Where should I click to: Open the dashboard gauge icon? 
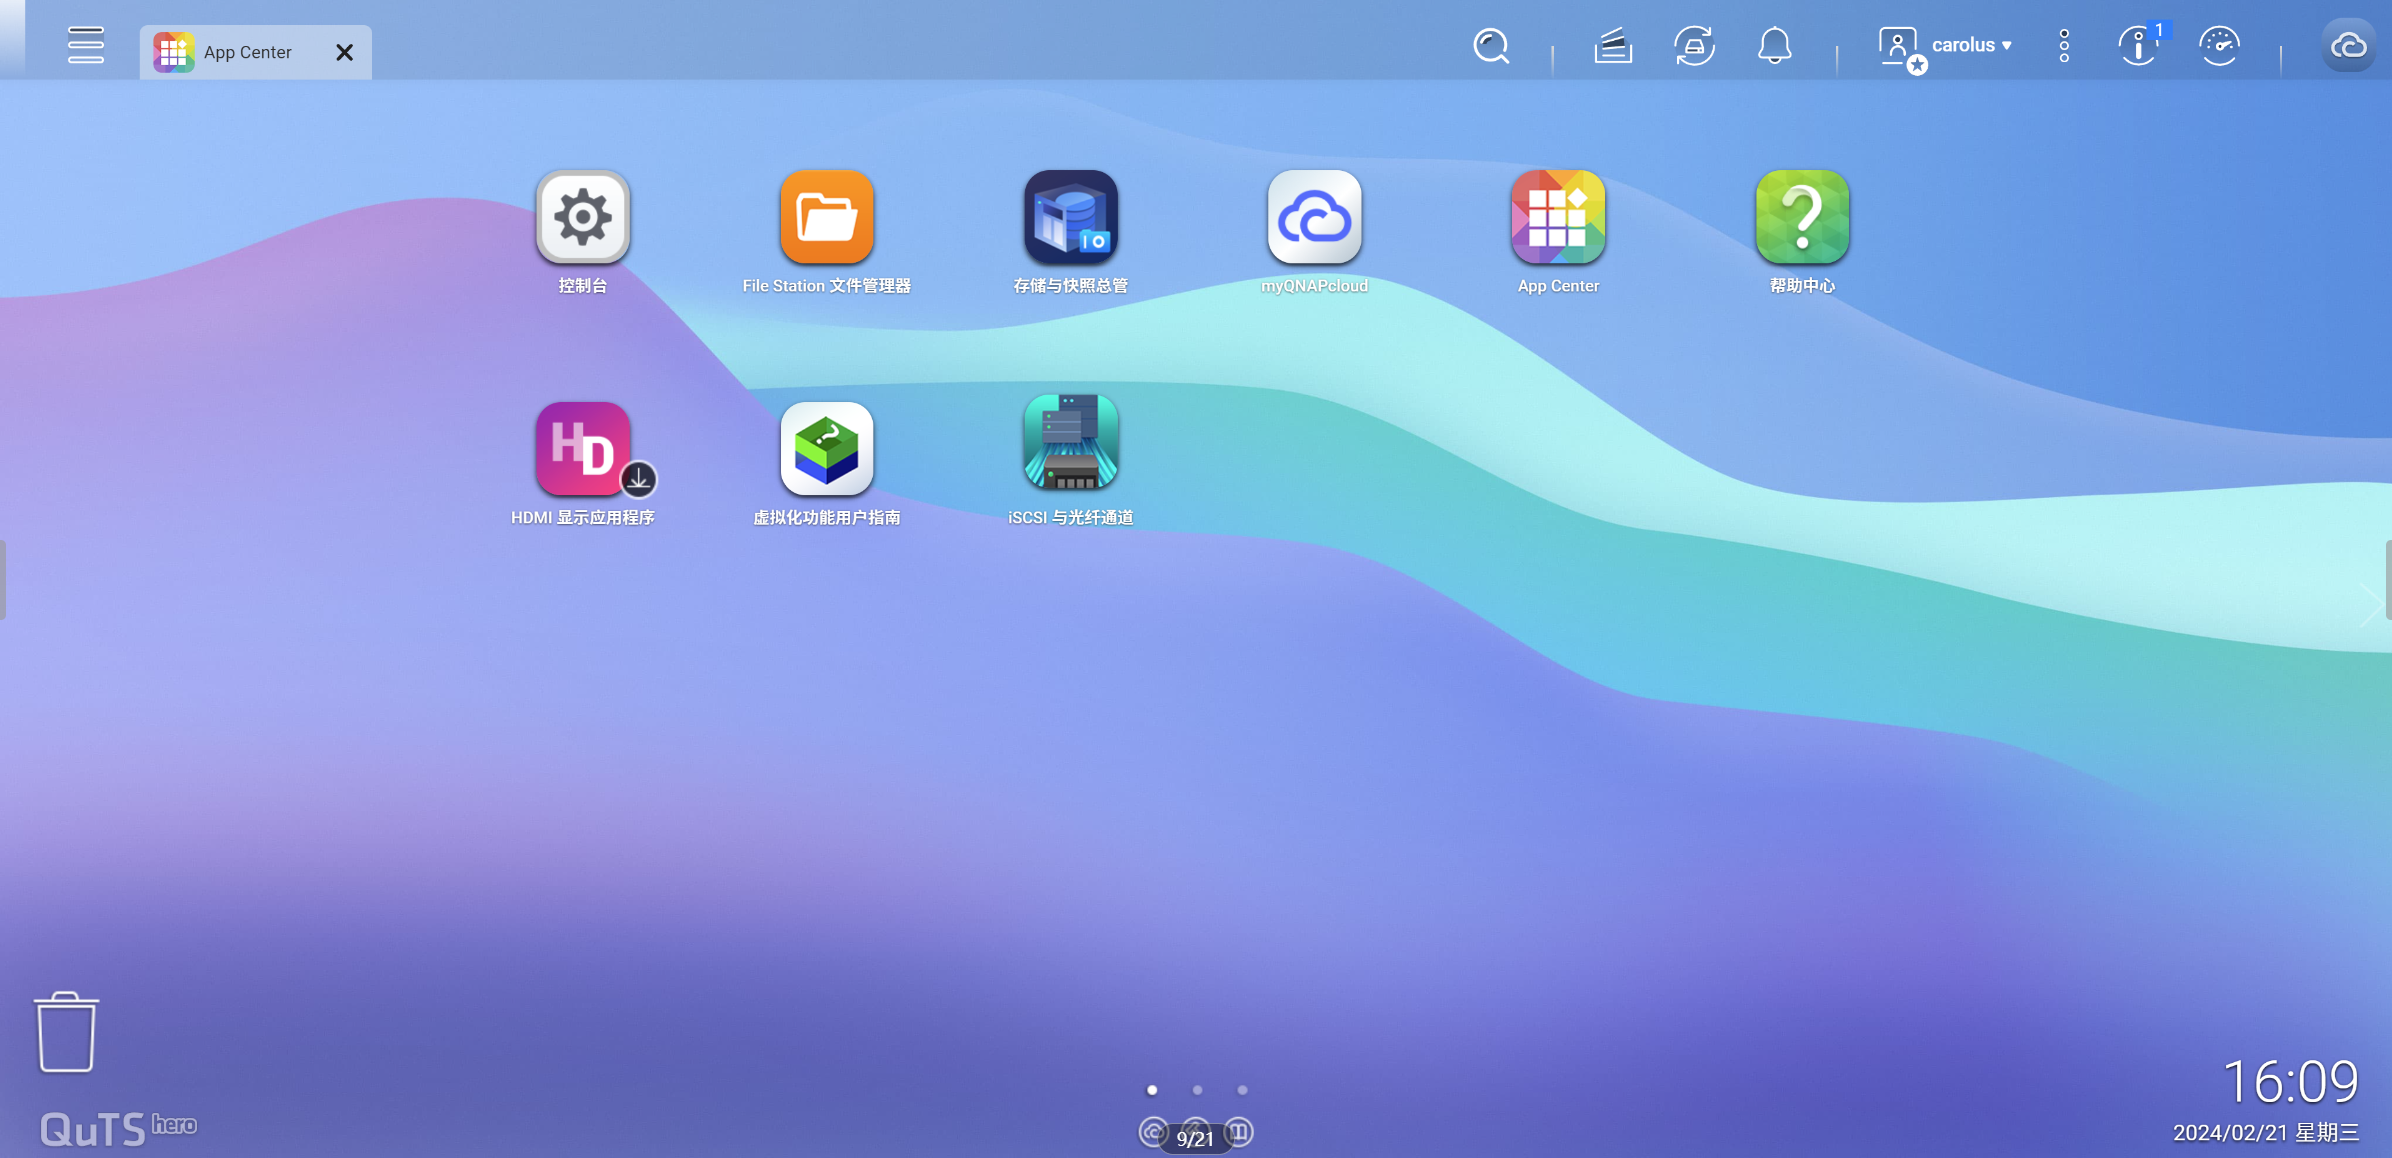click(2219, 46)
